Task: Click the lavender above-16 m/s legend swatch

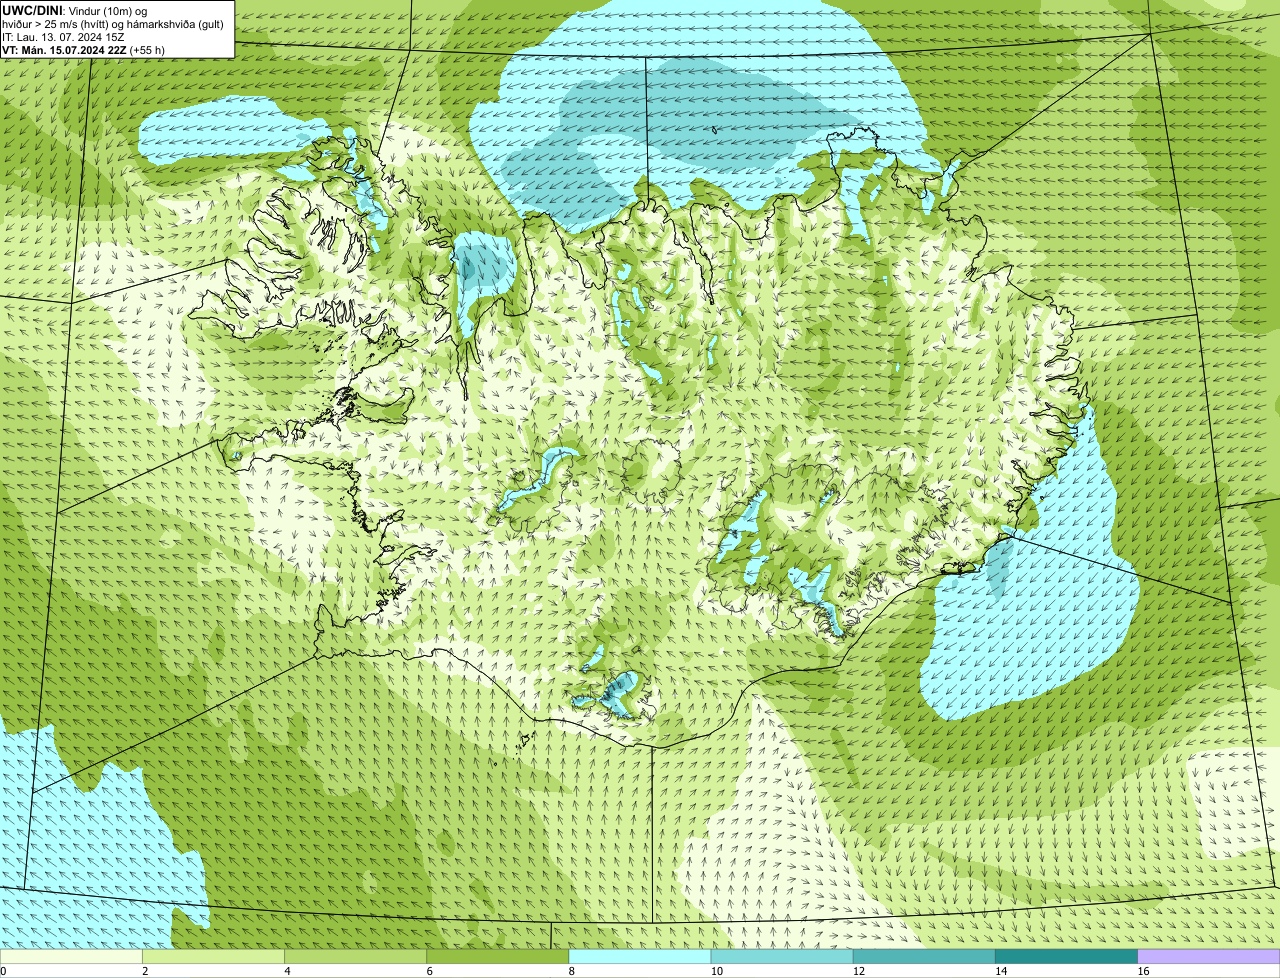Action: pos(1208,956)
